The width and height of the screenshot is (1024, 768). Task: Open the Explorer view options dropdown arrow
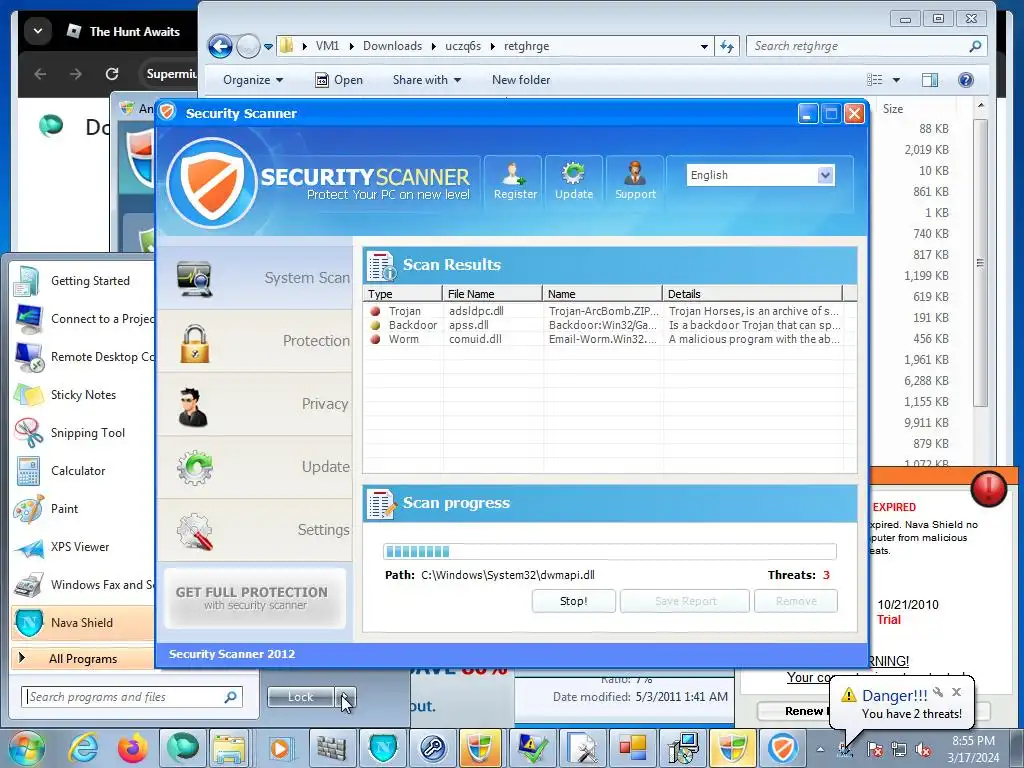[896, 80]
